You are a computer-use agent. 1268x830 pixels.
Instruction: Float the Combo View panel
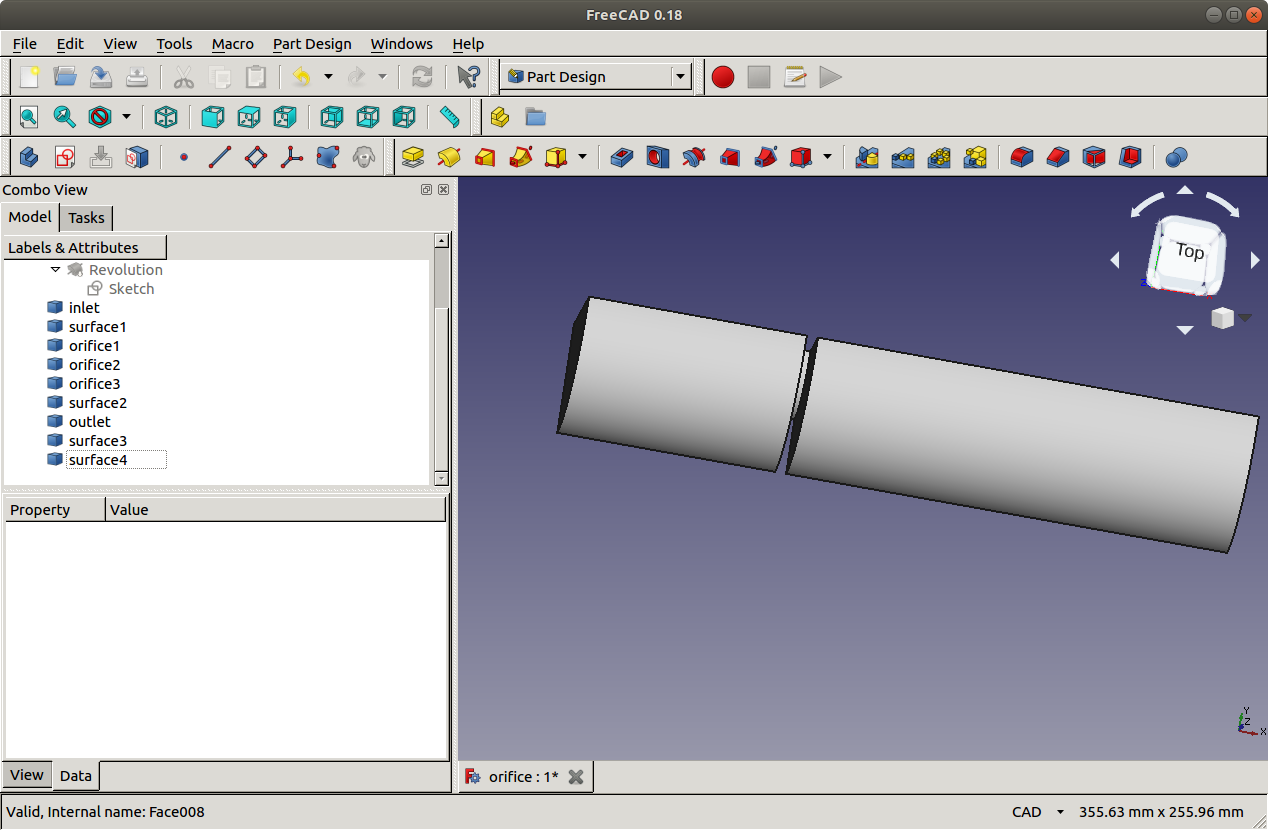click(x=427, y=190)
